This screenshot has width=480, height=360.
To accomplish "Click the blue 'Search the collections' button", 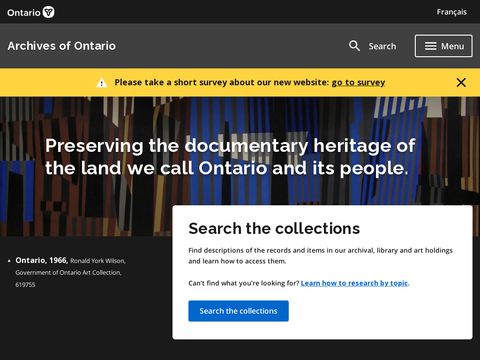I will (238, 311).
